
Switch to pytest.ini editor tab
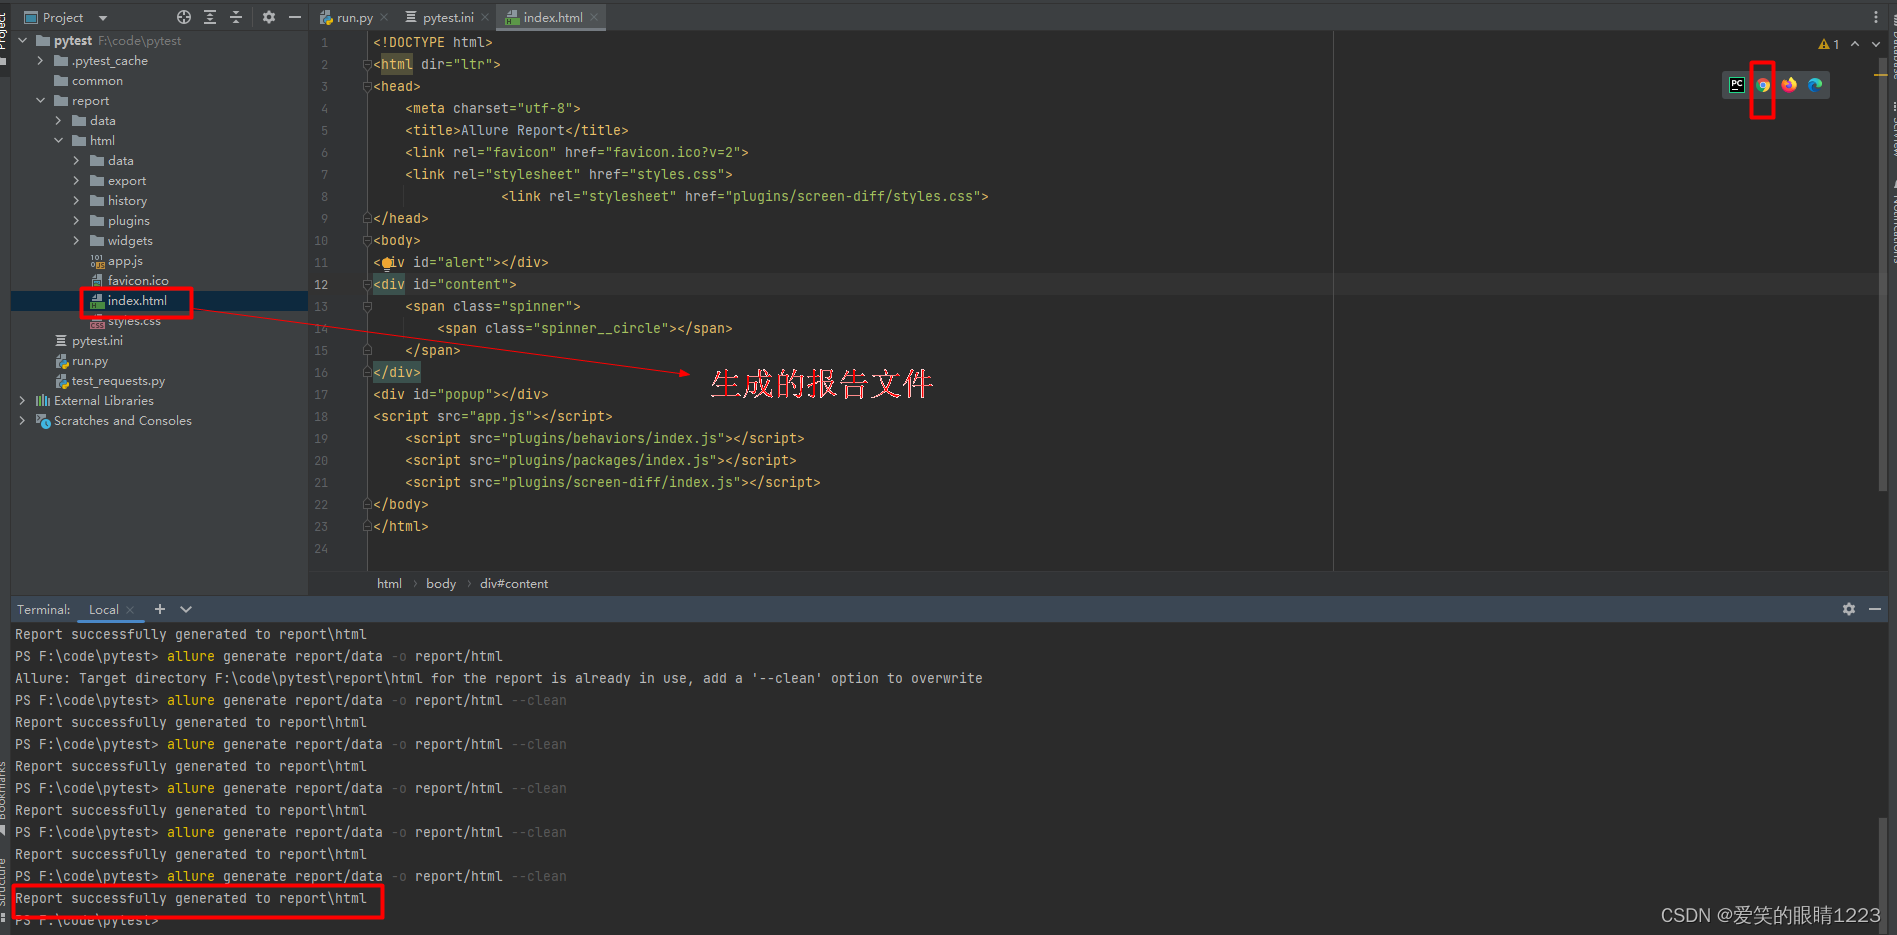pyautogui.click(x=447, y=17)
